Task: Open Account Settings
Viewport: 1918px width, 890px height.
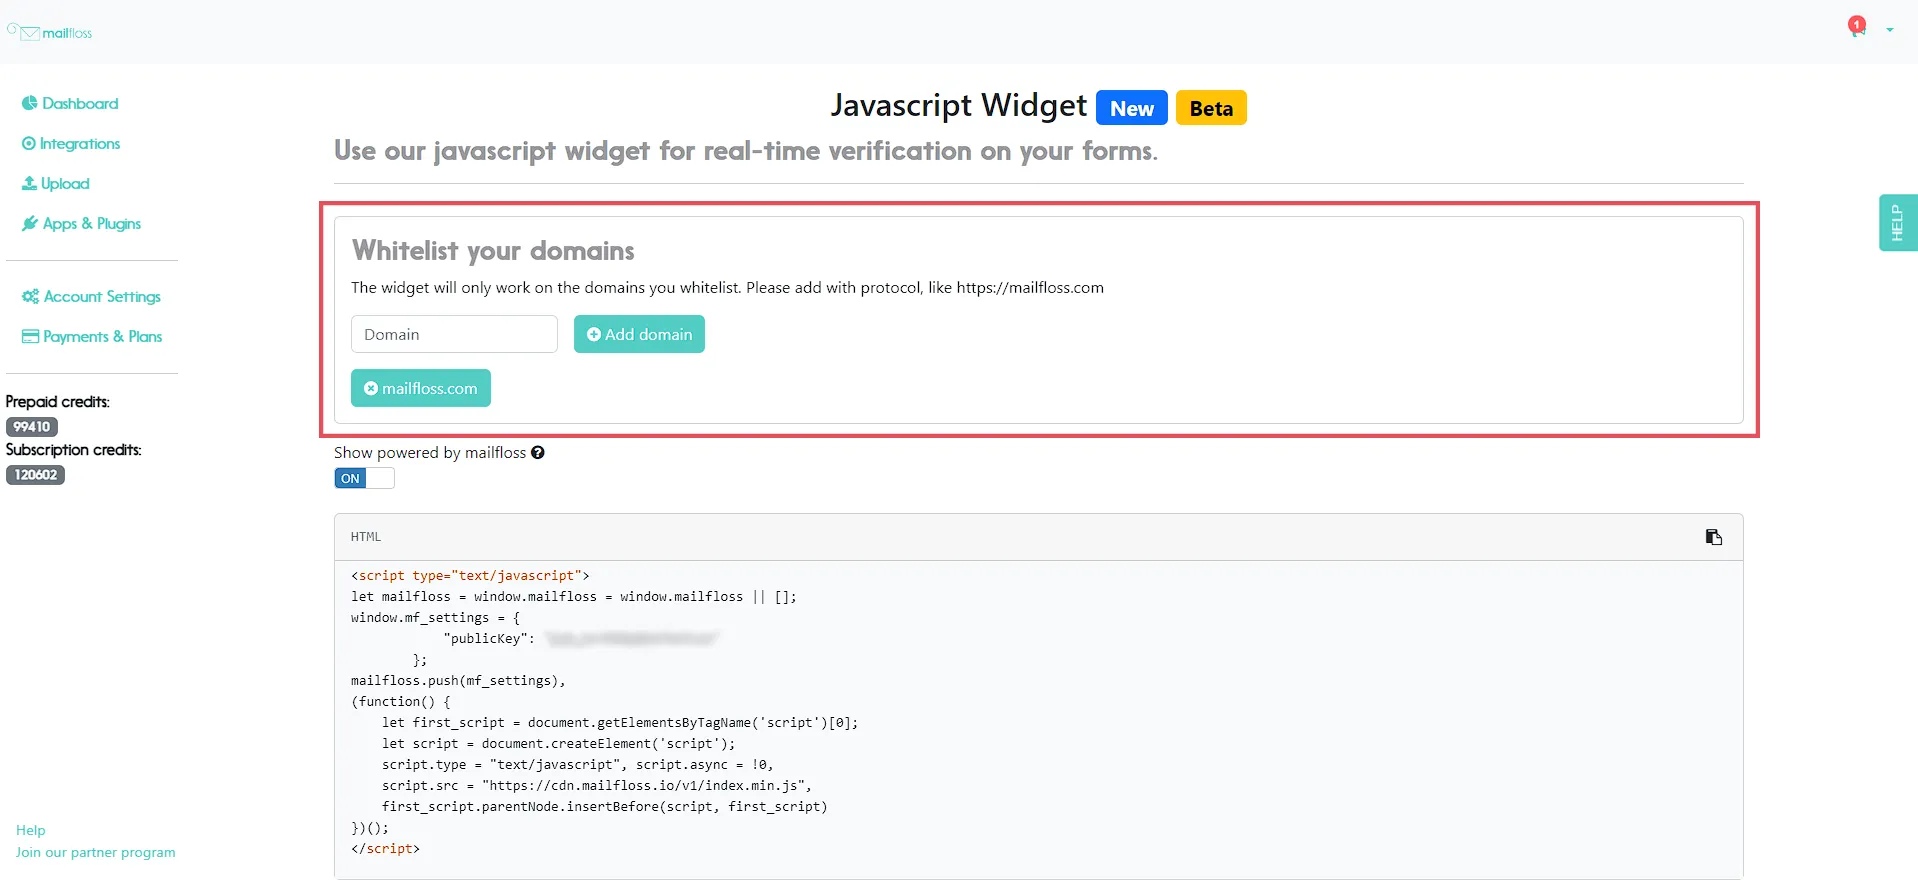Action: (x=91, y=297)
